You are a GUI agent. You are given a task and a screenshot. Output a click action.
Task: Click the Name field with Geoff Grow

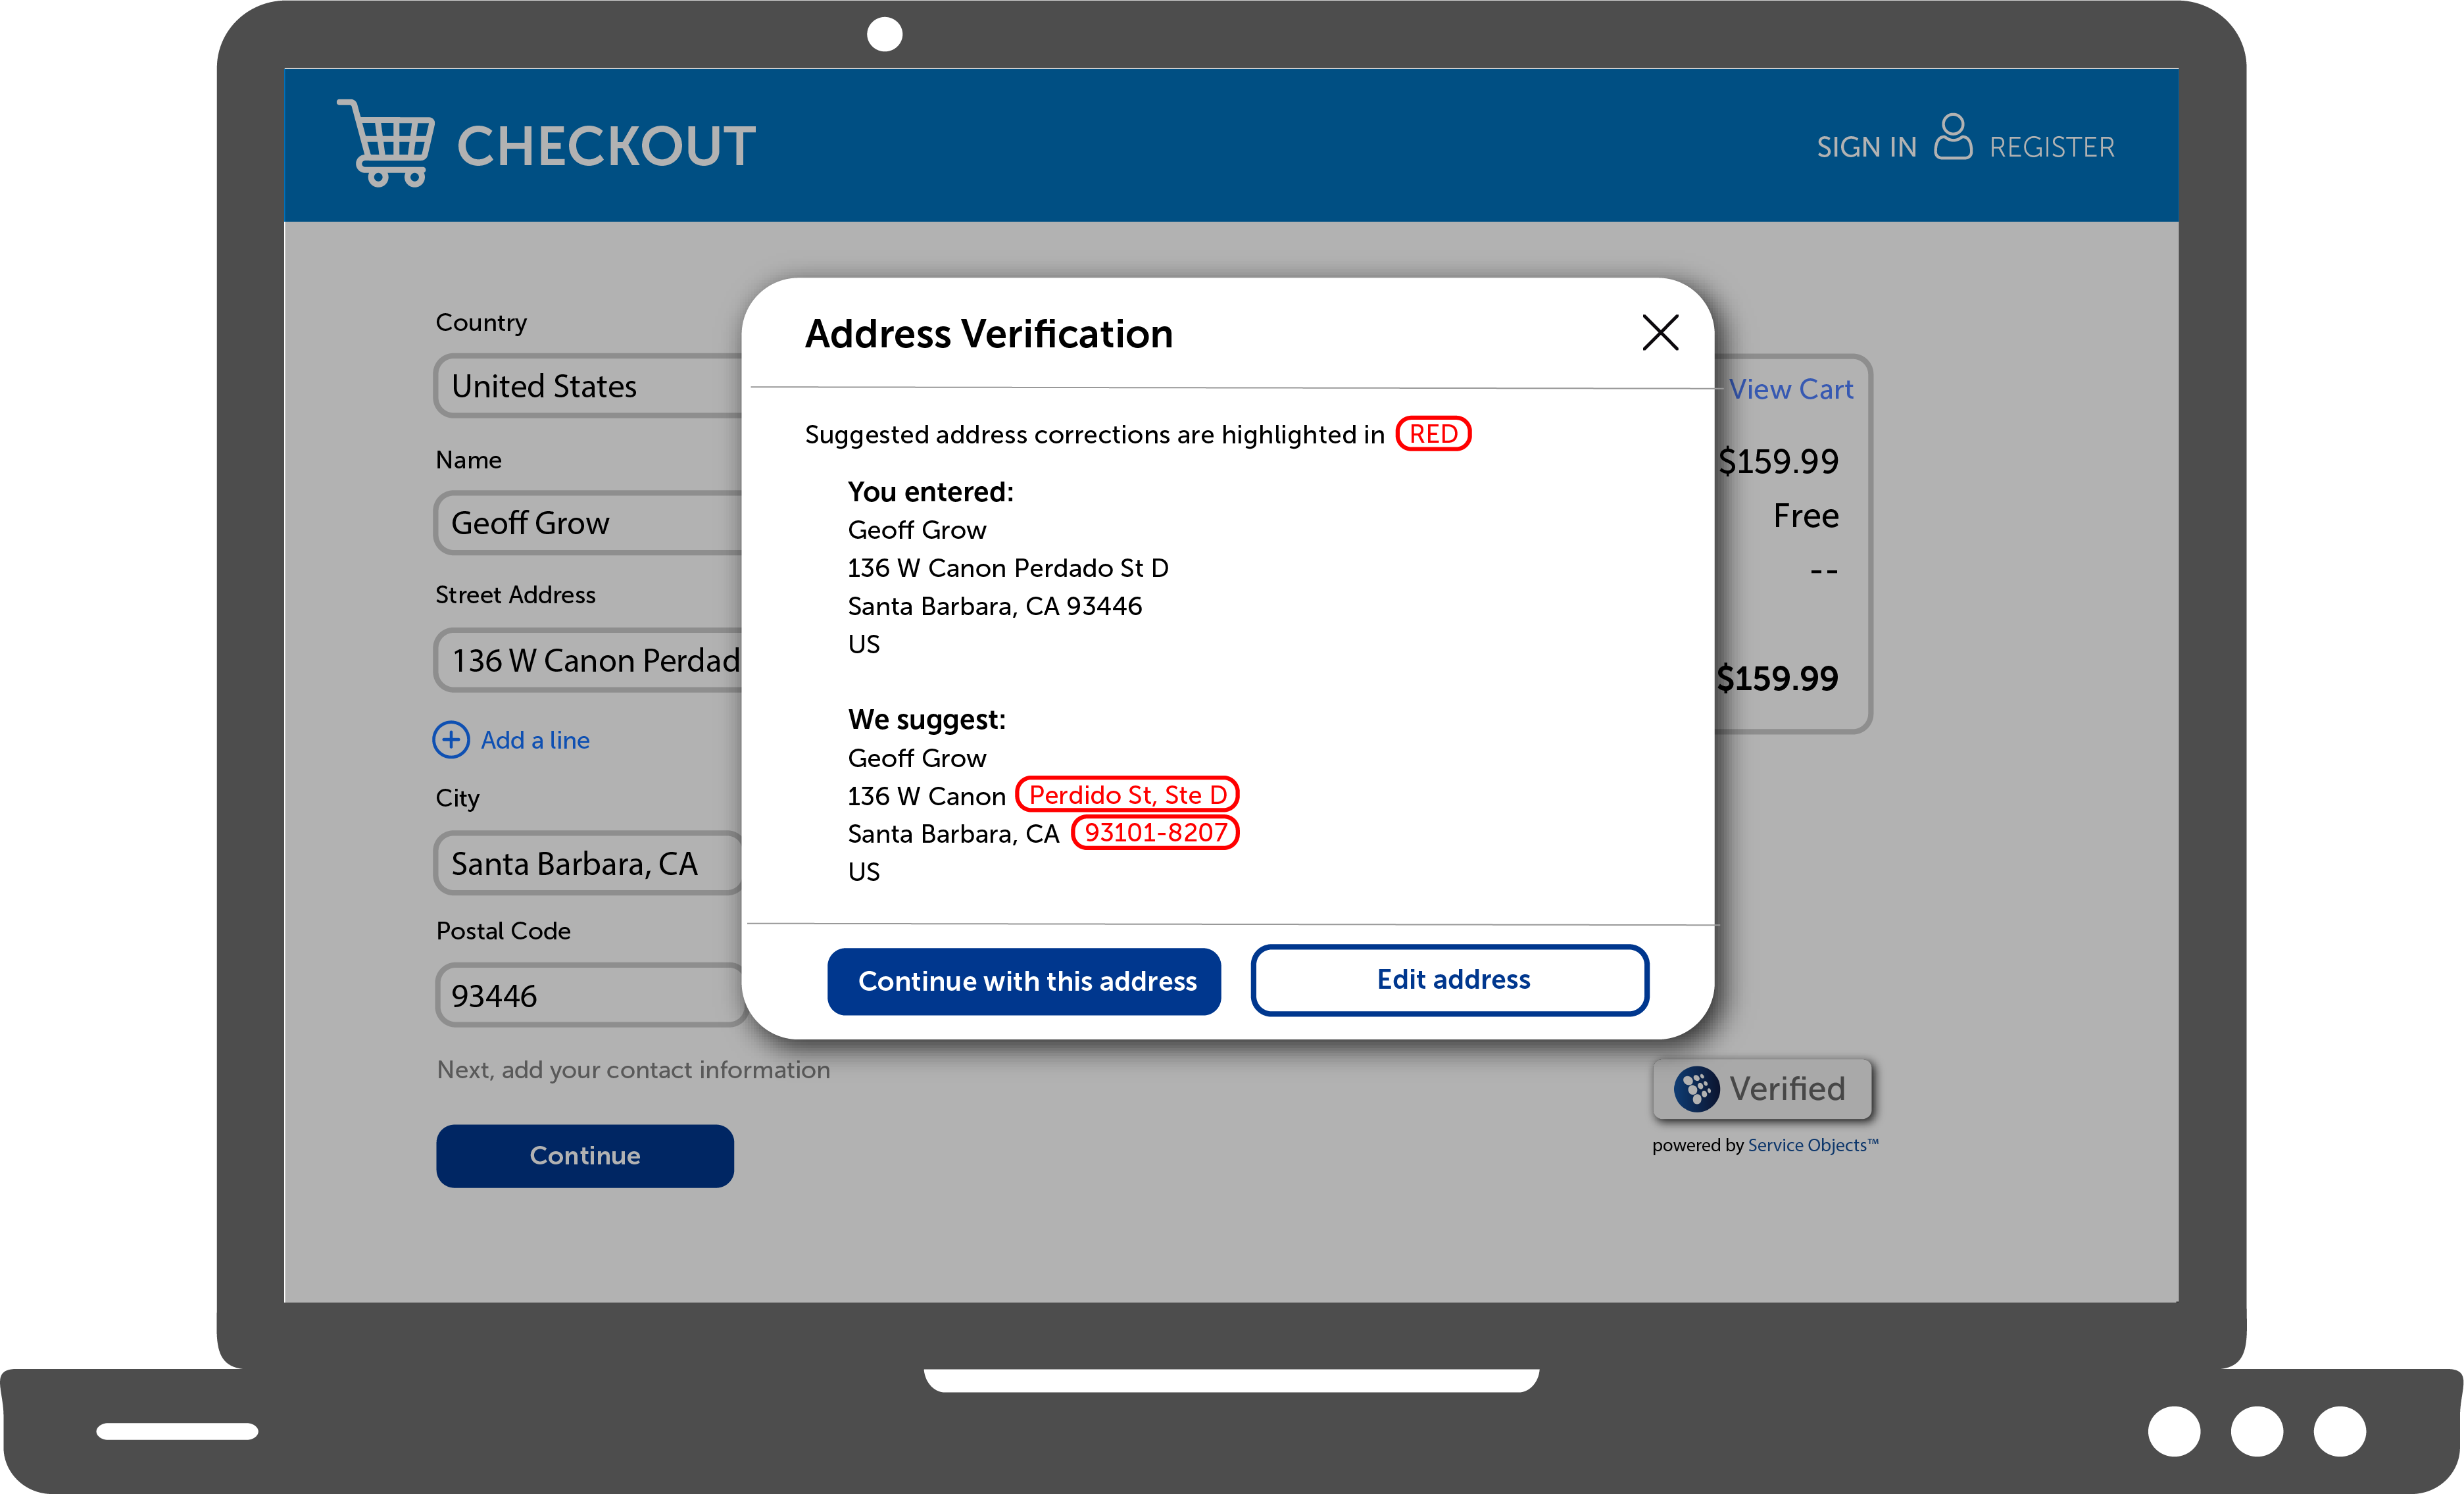click(x=589, y=523)
